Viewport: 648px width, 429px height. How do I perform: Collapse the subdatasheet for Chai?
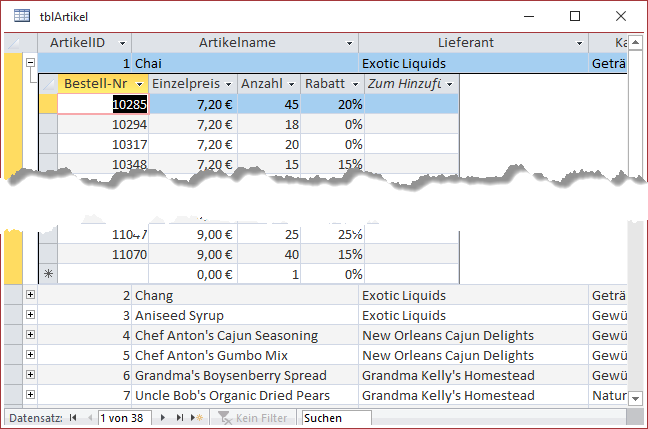(30, 63)
